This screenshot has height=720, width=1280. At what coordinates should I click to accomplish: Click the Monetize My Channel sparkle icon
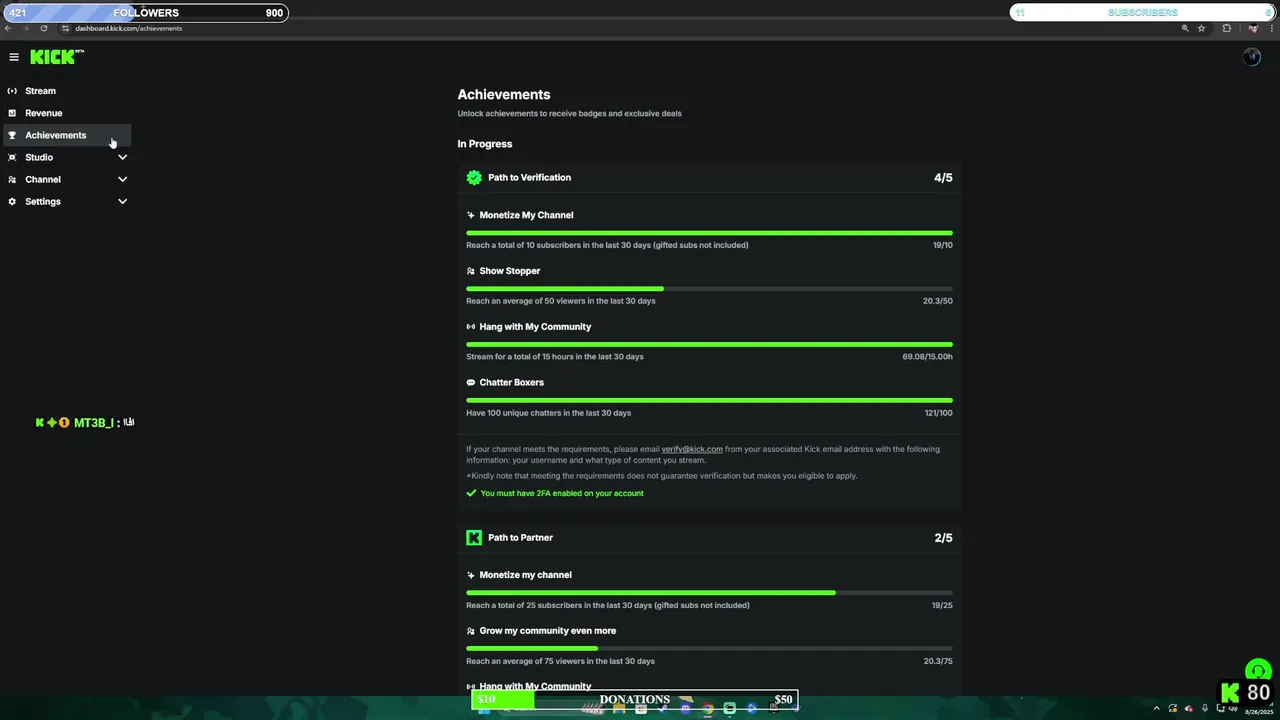pos(471,215)
